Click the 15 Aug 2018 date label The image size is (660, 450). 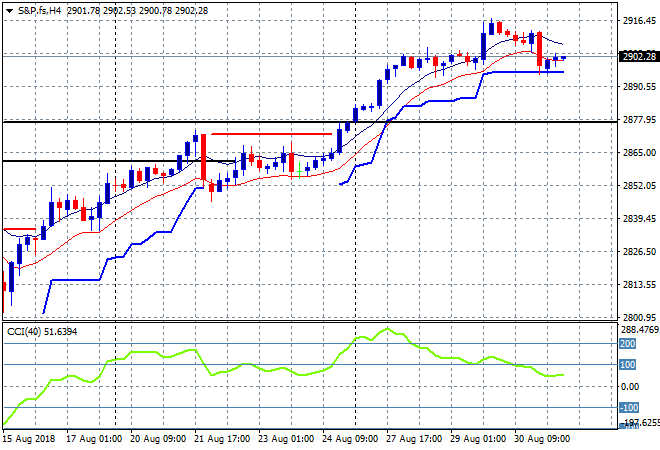pyautogui.click(x=29, y=439)
